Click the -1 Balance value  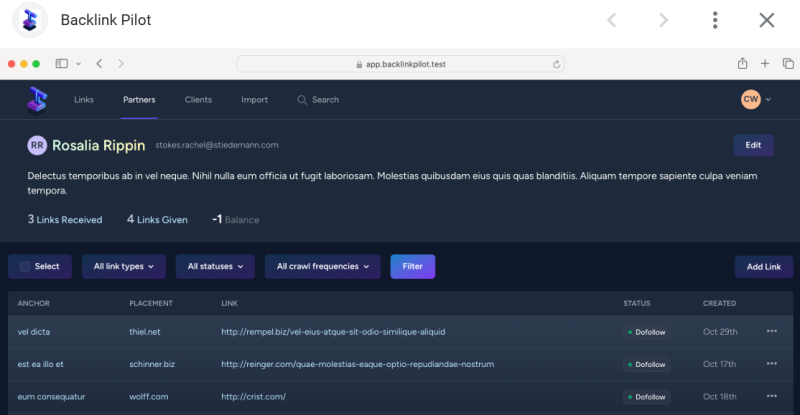point(236,219)
